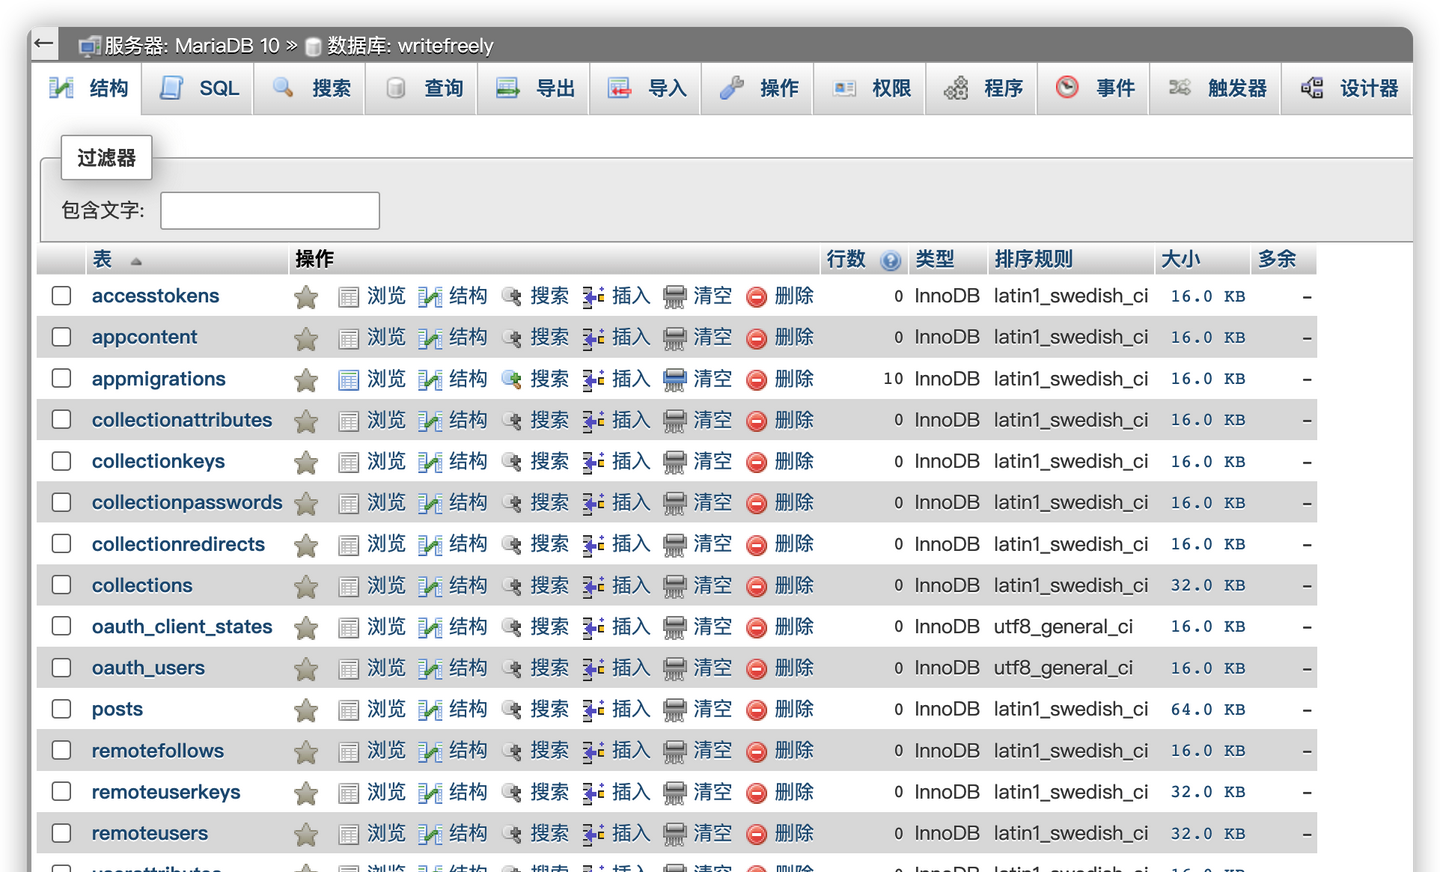Screen dimensions: 1440x872
Task: Navigate back using the arrow icon
Action: pos(42,45)
